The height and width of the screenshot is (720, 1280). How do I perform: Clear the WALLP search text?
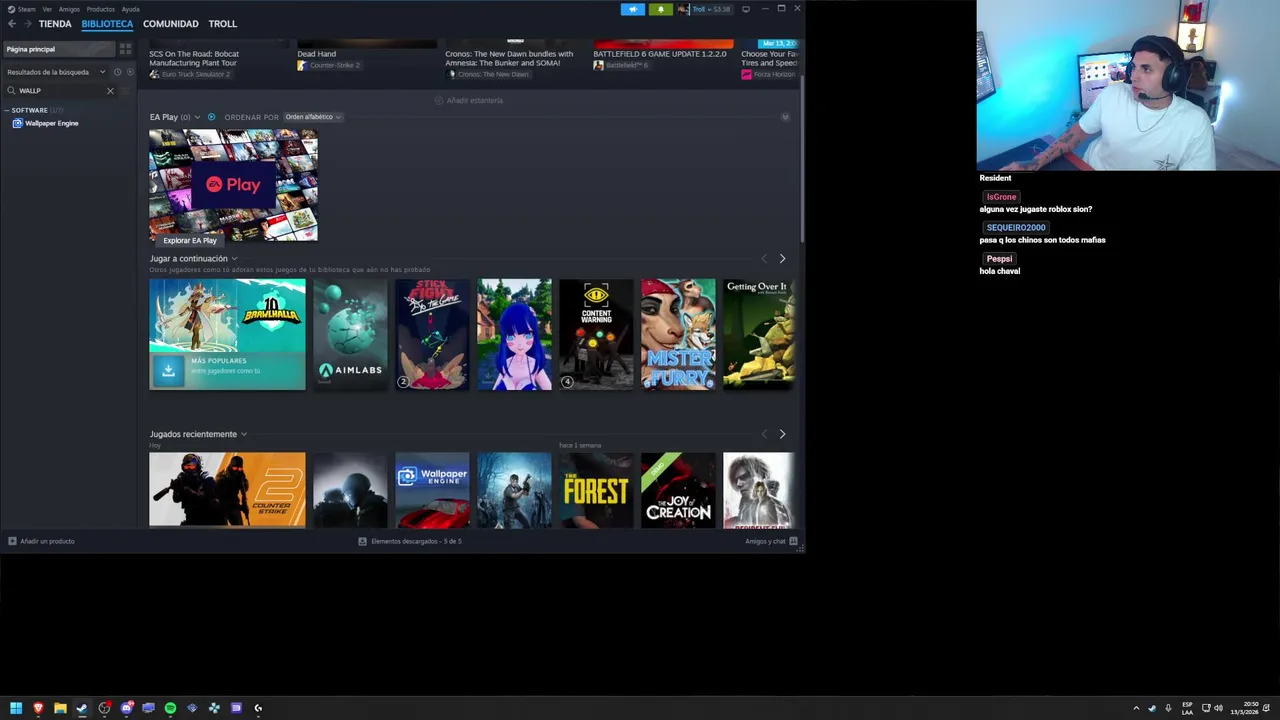point(110,91)
